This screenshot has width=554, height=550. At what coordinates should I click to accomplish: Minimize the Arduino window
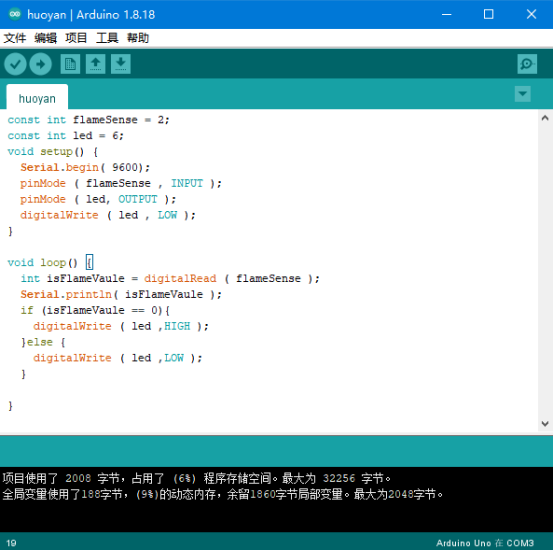click(447, 14)
